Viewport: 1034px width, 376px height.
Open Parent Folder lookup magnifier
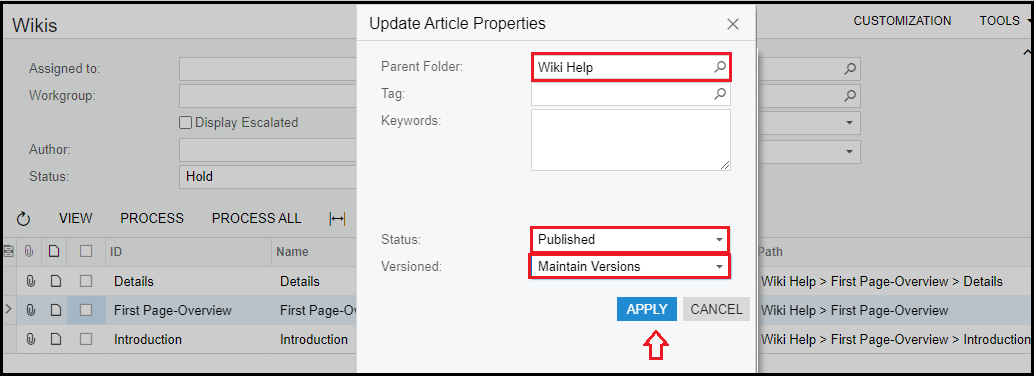[720, 67]
